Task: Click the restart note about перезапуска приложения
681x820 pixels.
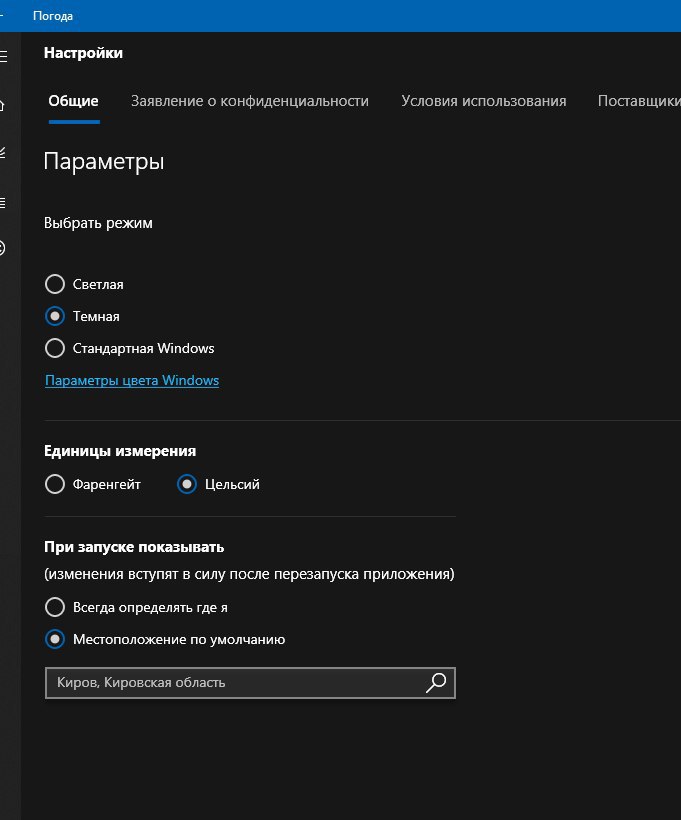Action: click(249, 574)
